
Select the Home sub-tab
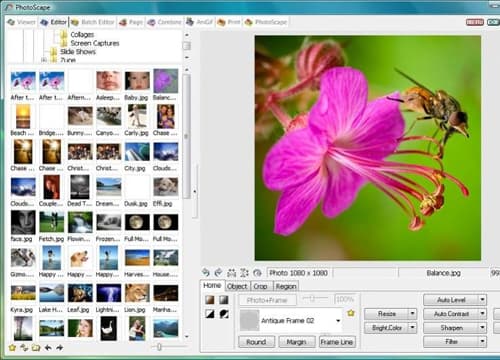(212, 286)
